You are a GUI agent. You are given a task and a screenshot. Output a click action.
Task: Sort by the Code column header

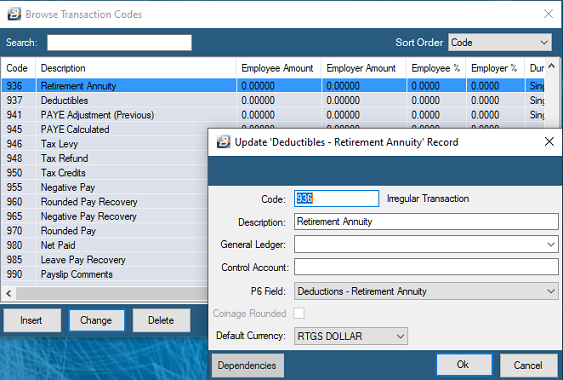[18, 68]
